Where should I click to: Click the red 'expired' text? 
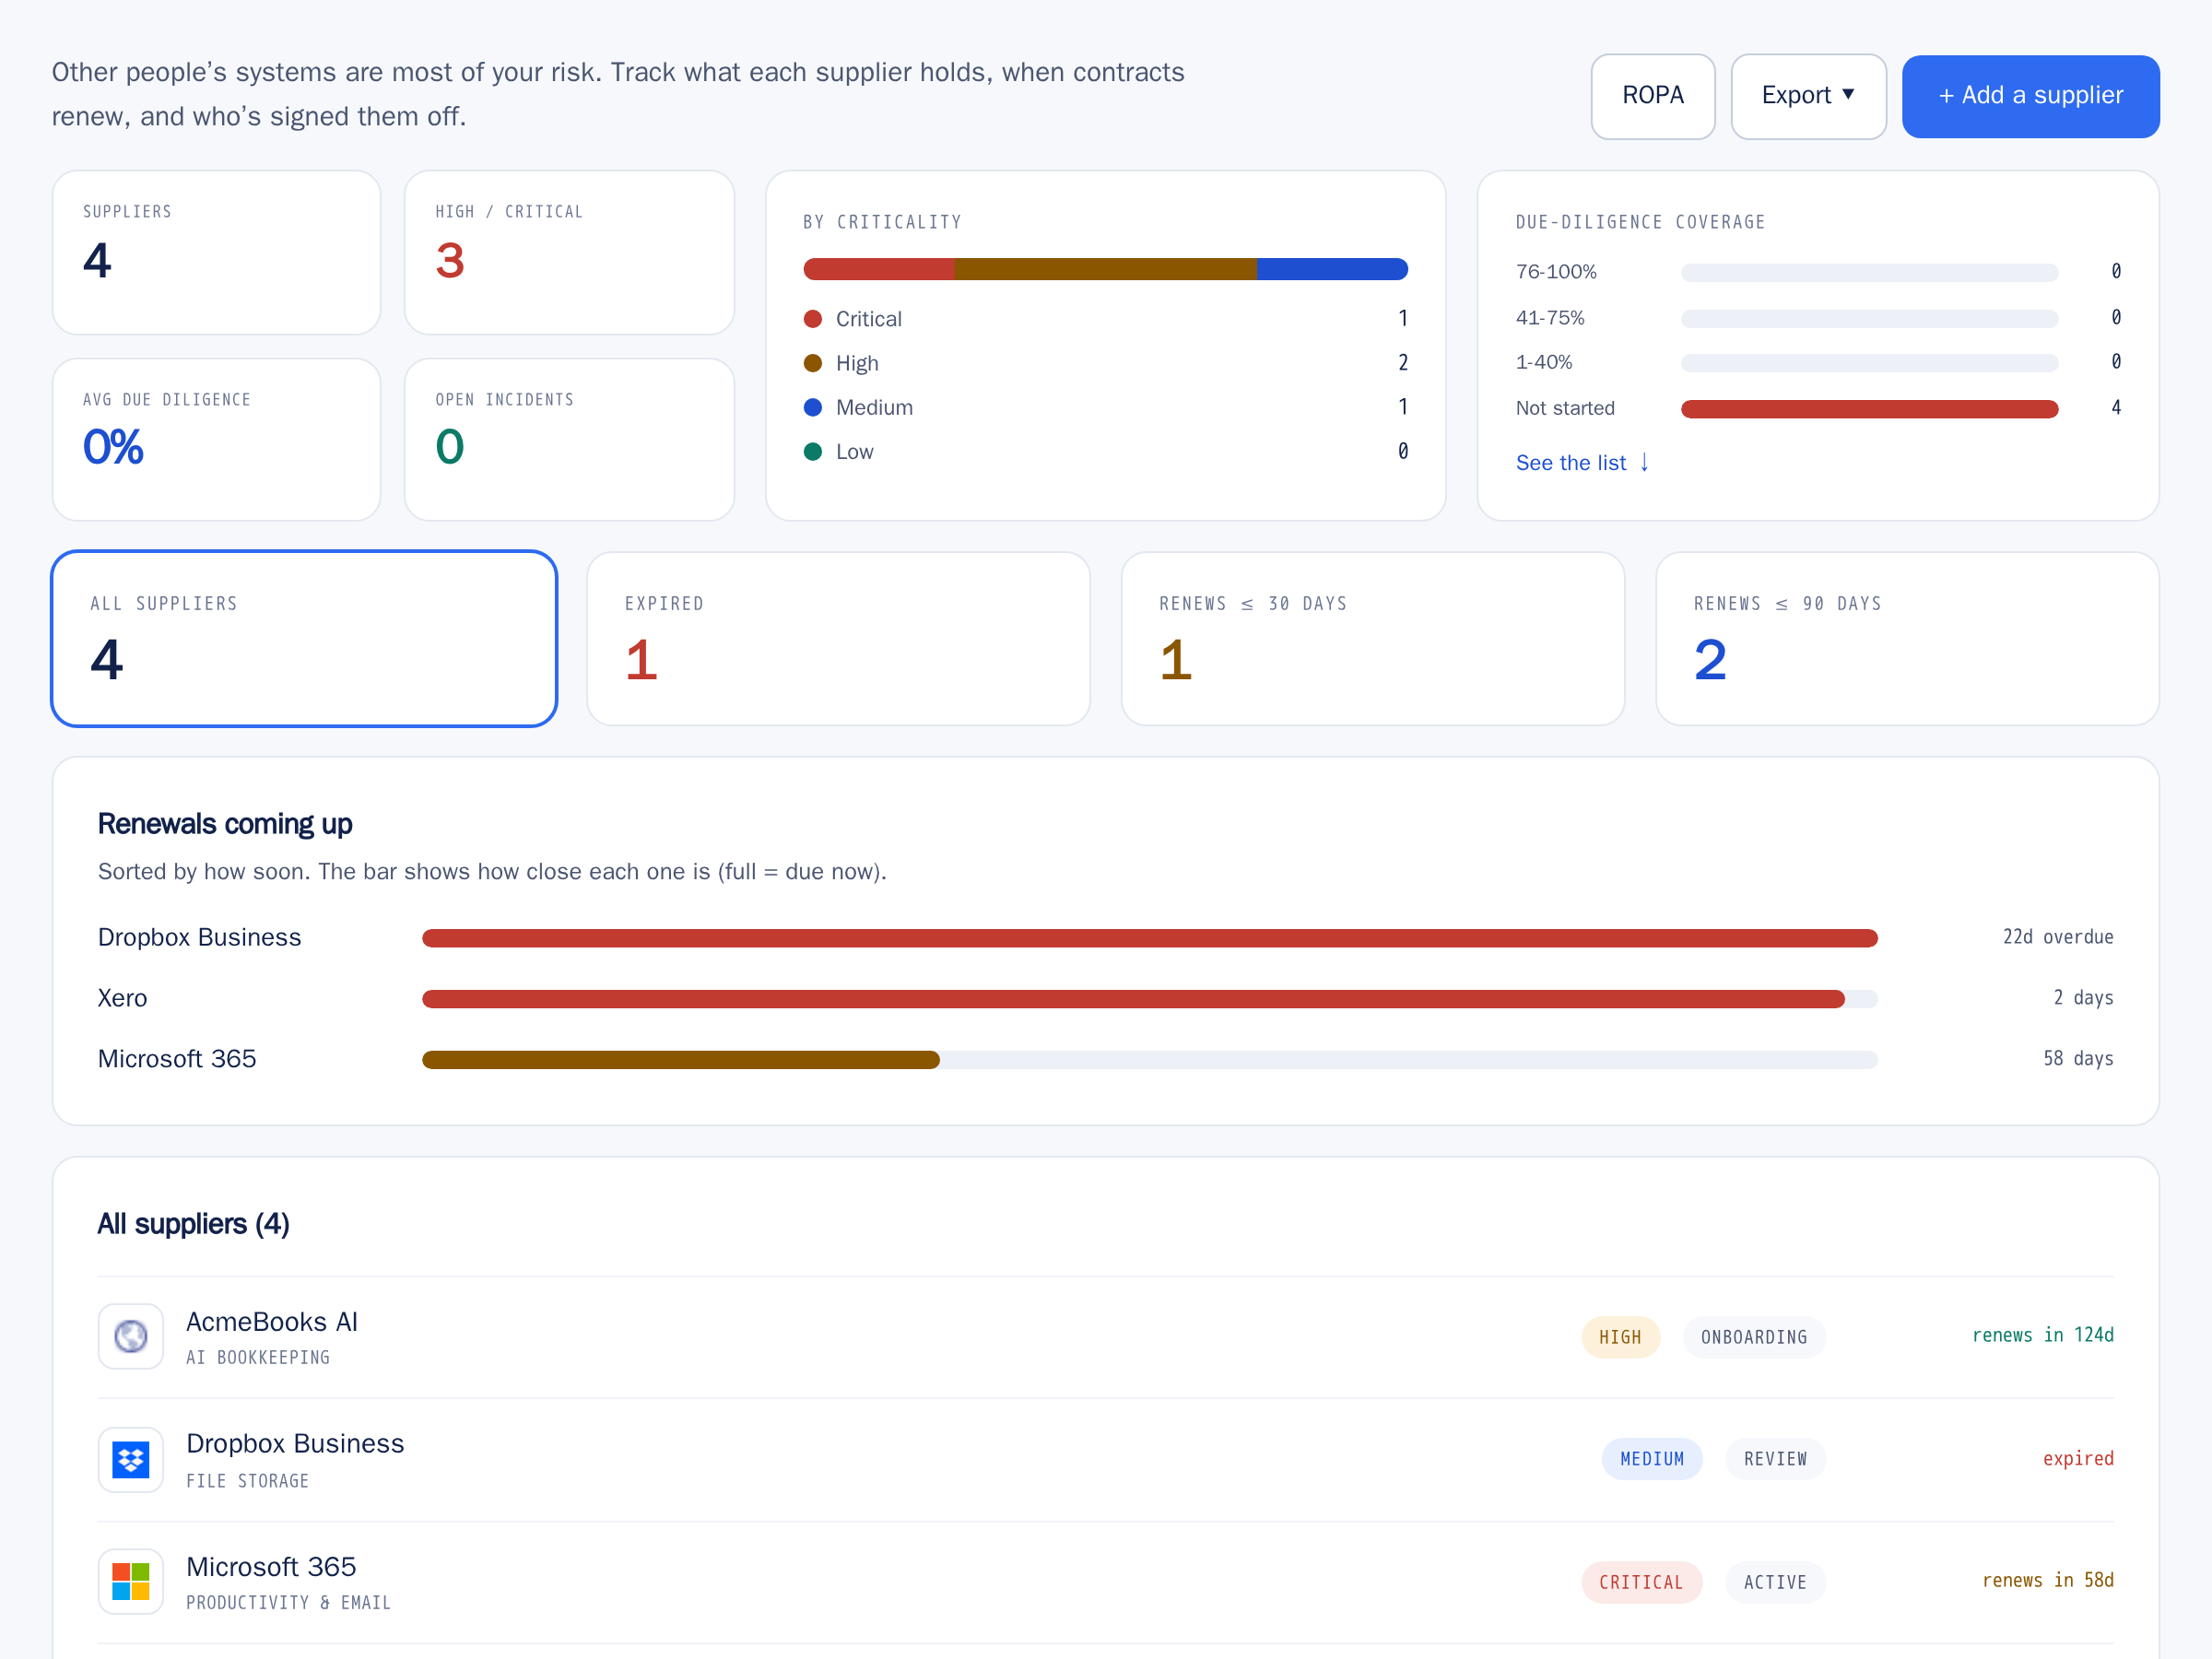pos(2078,1457)
